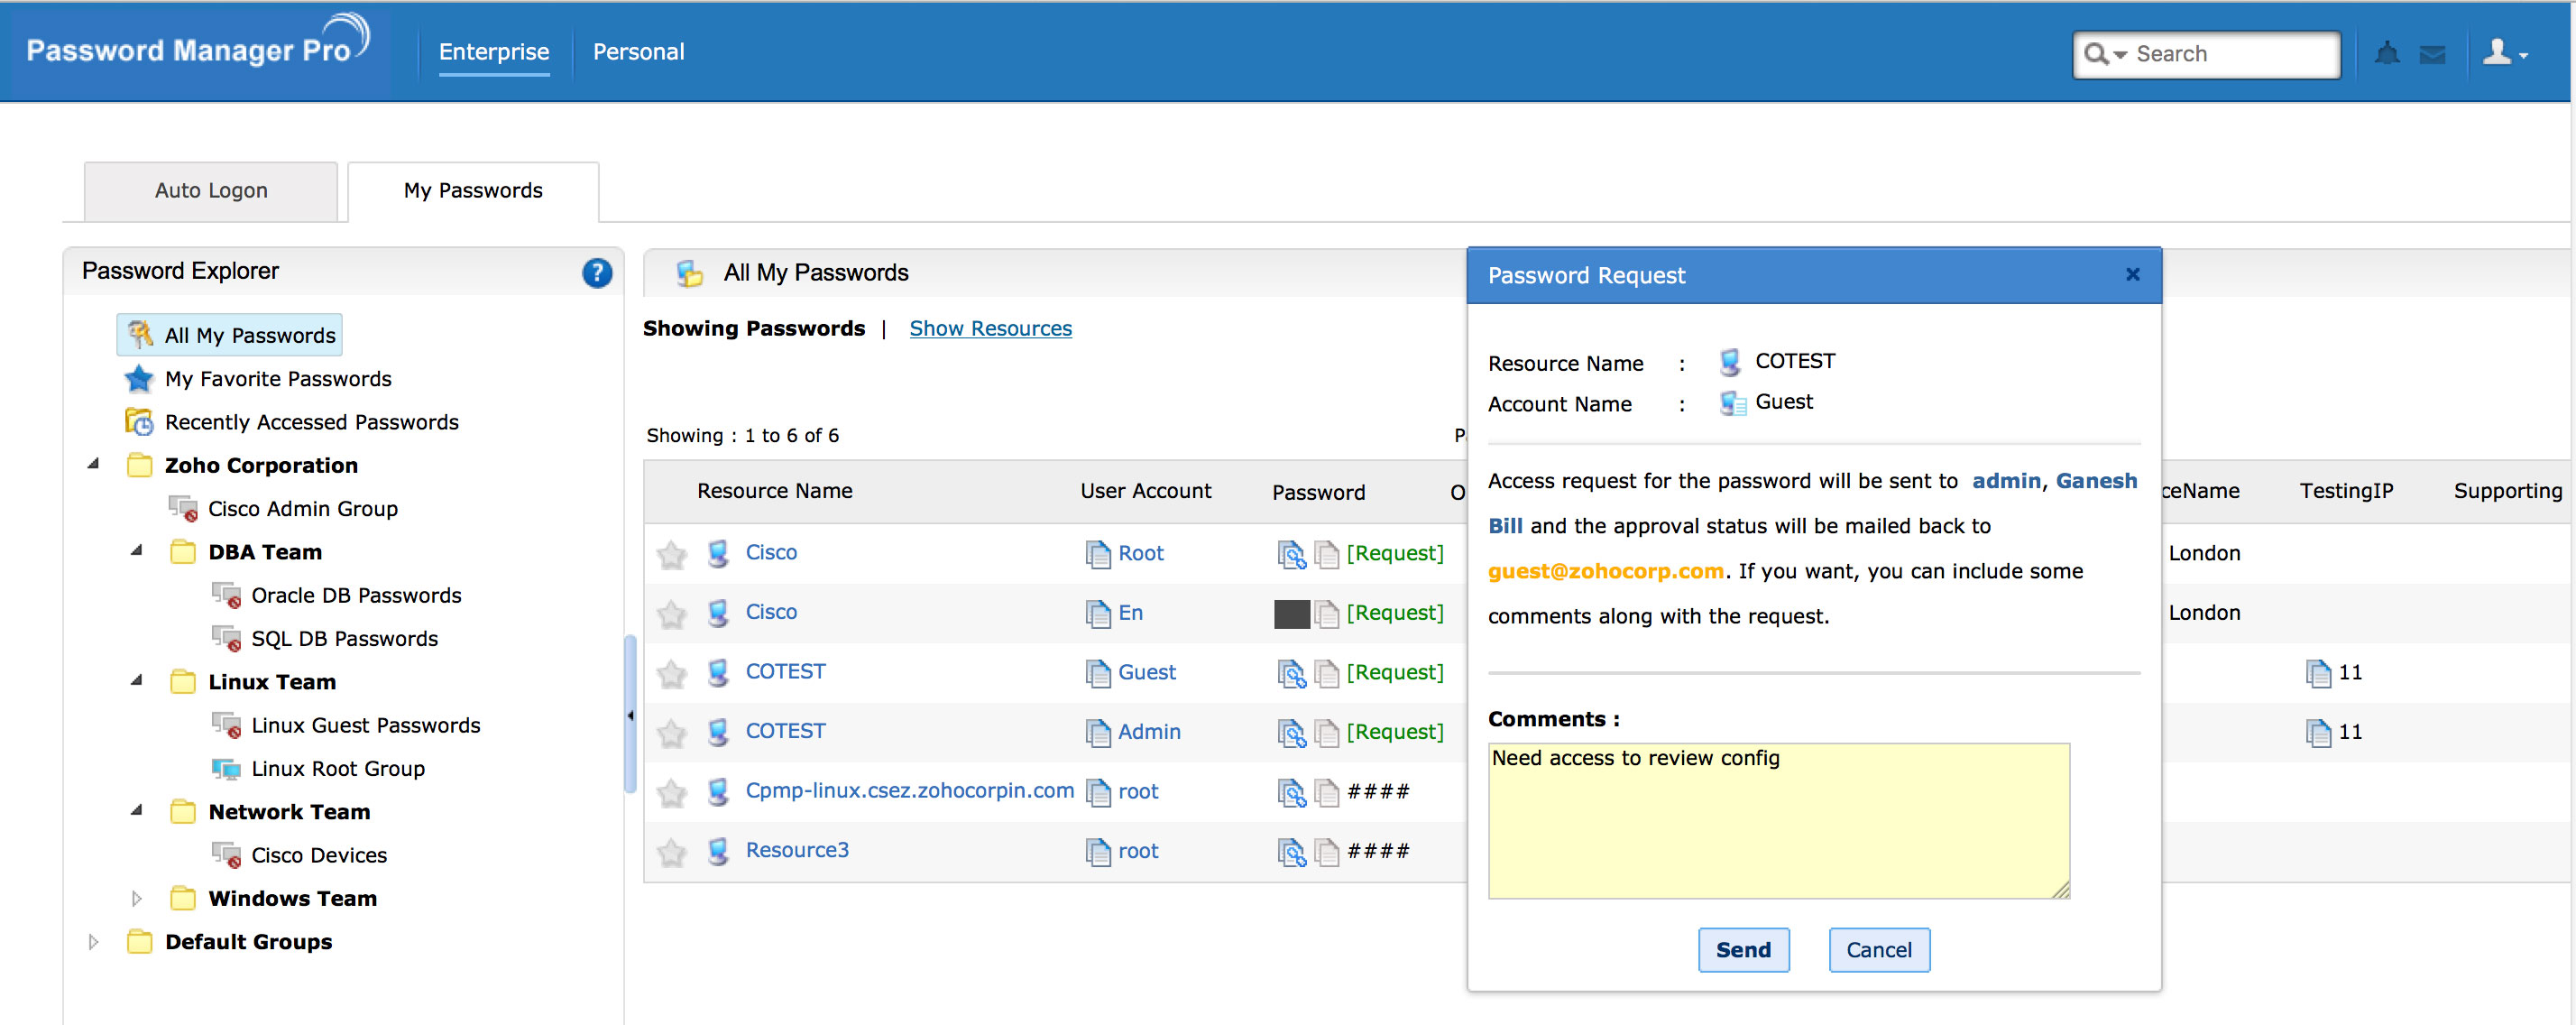The height and width of the screenshot is (1025, 2576).
Task: Click the Password Explorer help icon
Action: [597, 272]
